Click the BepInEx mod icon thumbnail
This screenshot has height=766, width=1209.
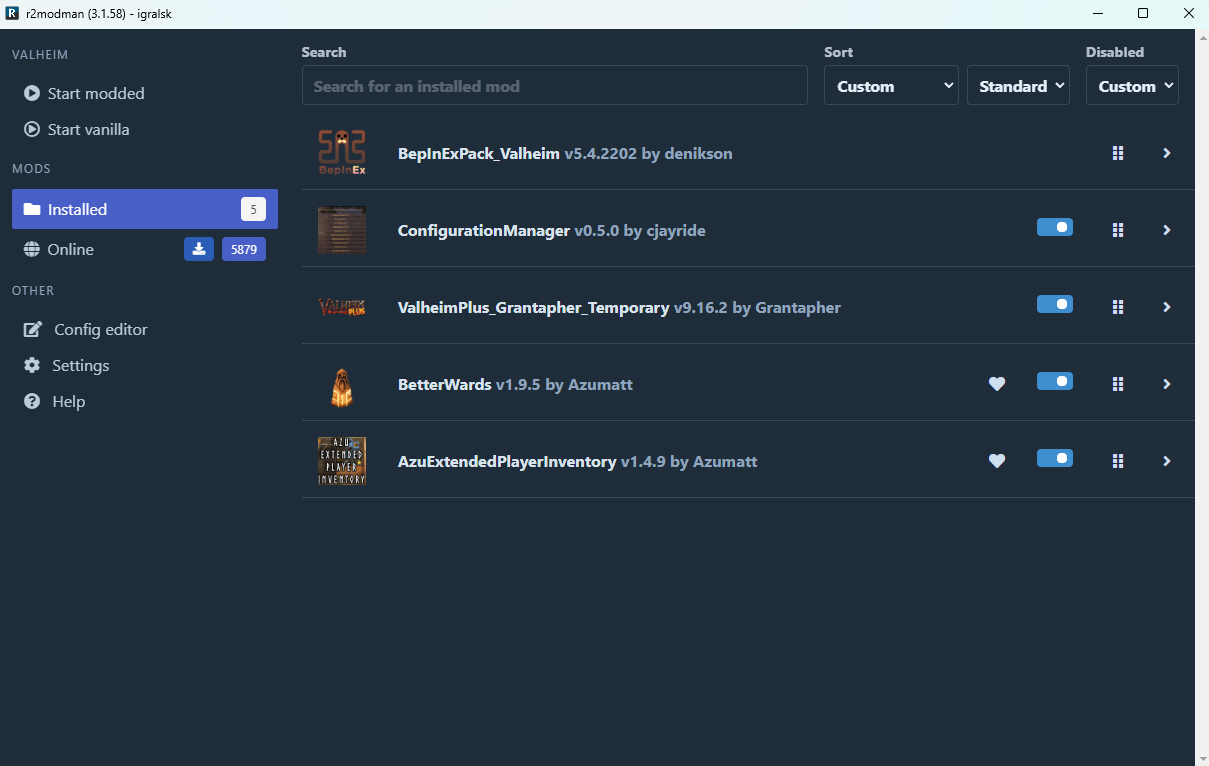(342, 153)
